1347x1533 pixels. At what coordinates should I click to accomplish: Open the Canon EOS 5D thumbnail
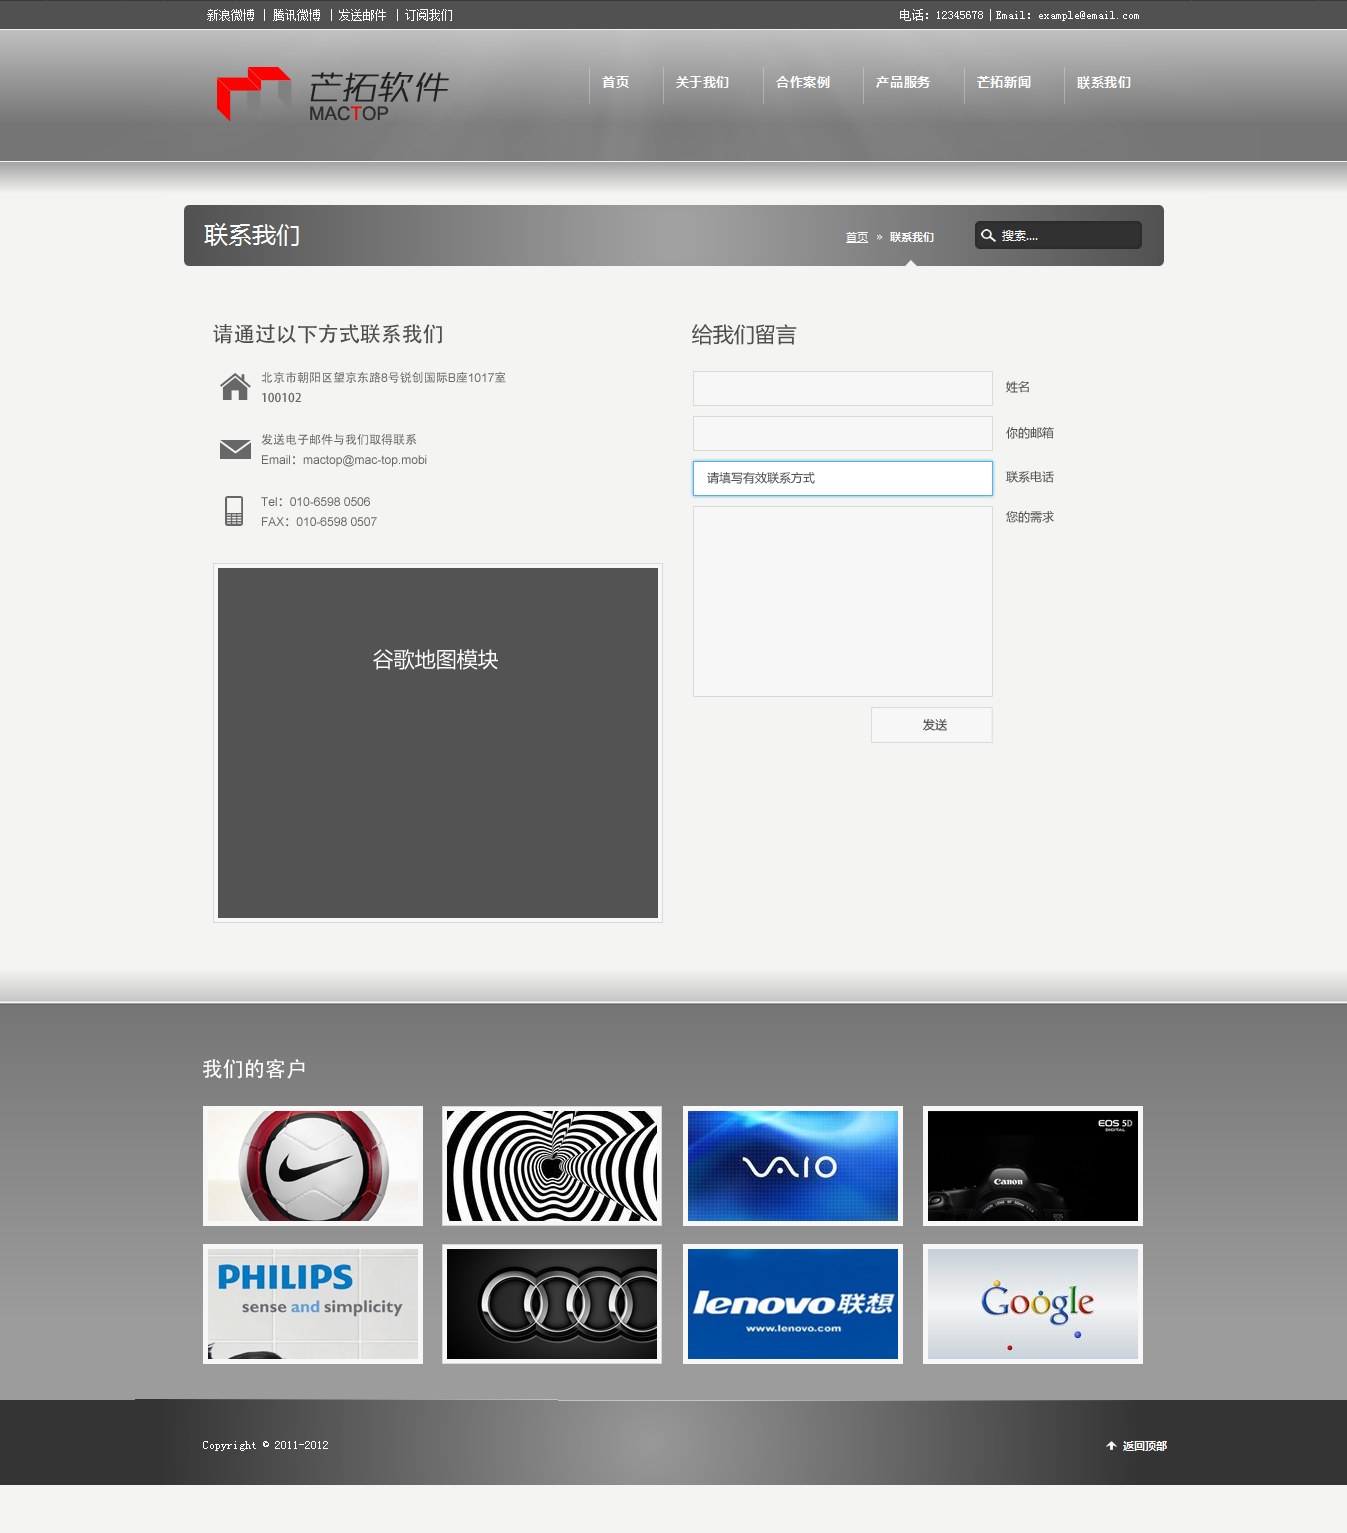coord(1033,1166)
